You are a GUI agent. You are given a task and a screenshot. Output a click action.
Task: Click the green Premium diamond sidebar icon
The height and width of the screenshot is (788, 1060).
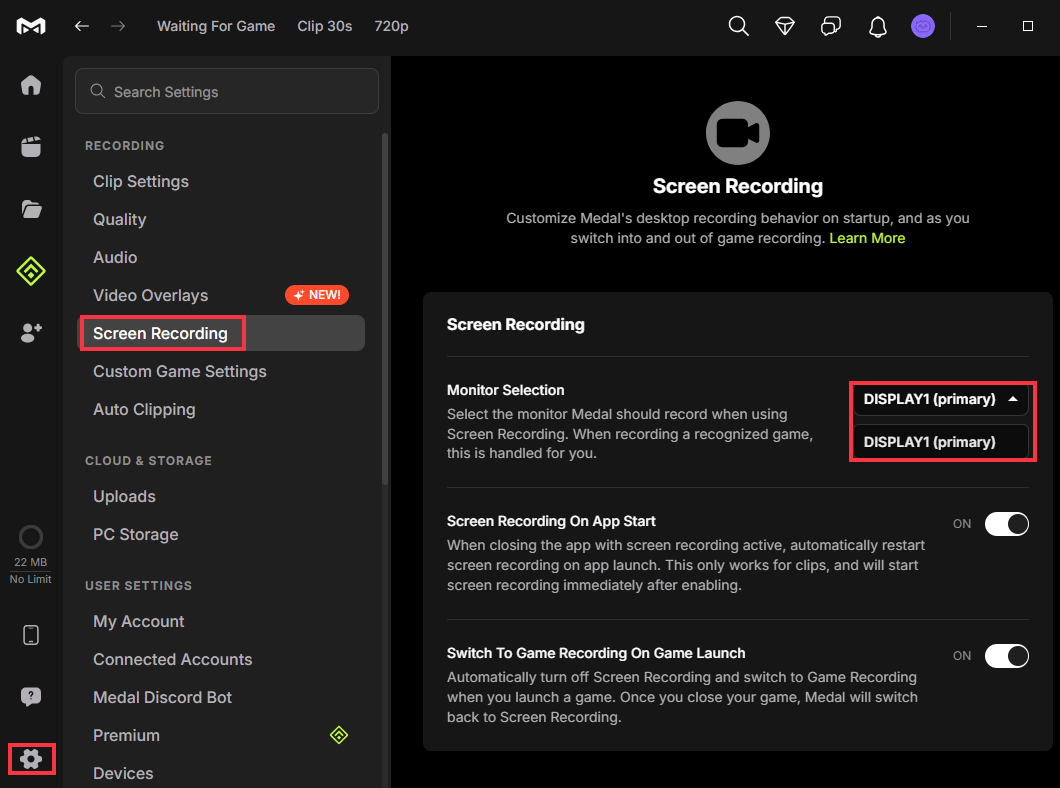tap(31, 271)
